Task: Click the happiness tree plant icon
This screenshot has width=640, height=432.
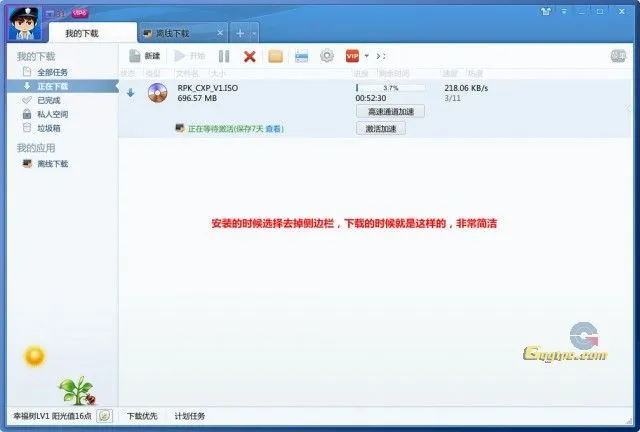Action: [77, 391]
